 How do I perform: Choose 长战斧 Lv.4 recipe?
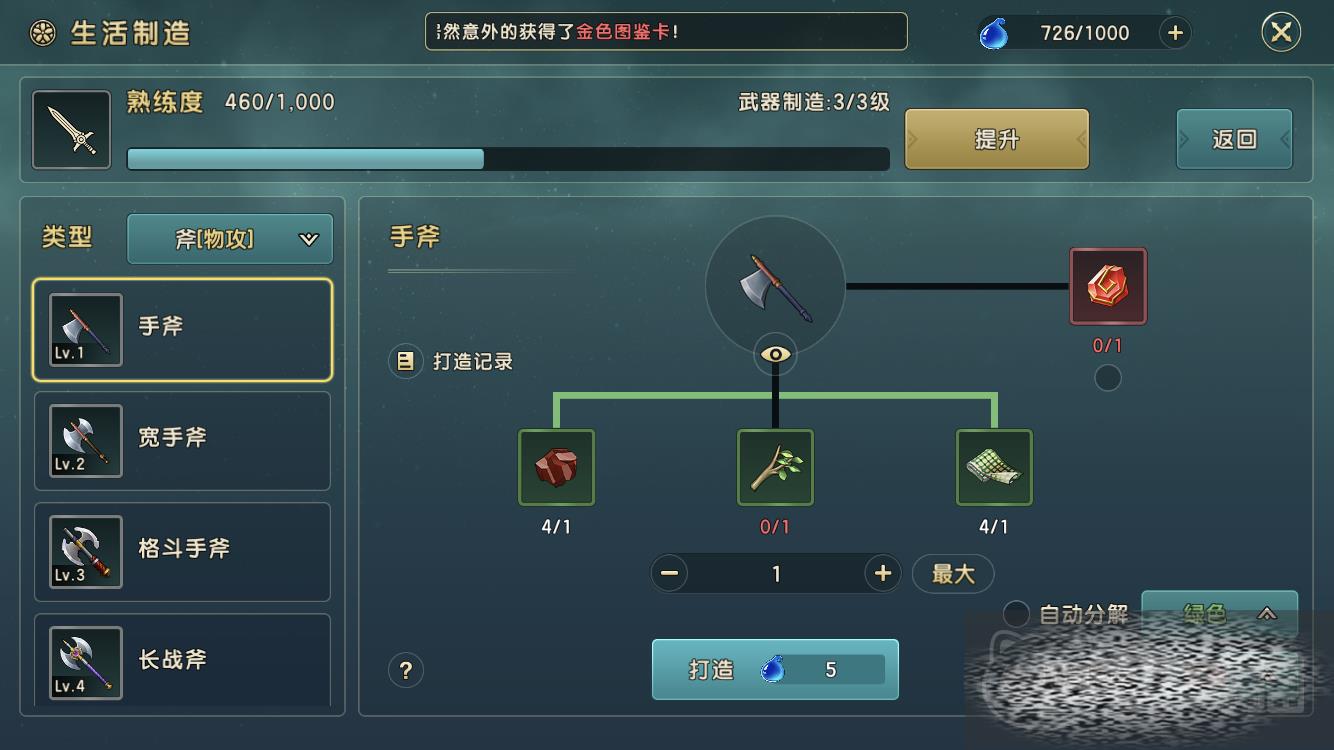(182, 660)
